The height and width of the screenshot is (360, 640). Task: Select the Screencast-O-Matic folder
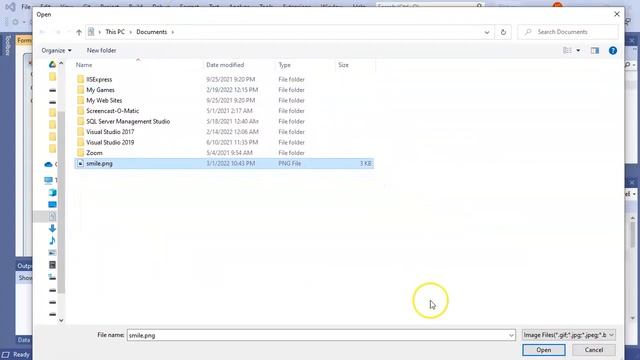[x=113, y=111]
